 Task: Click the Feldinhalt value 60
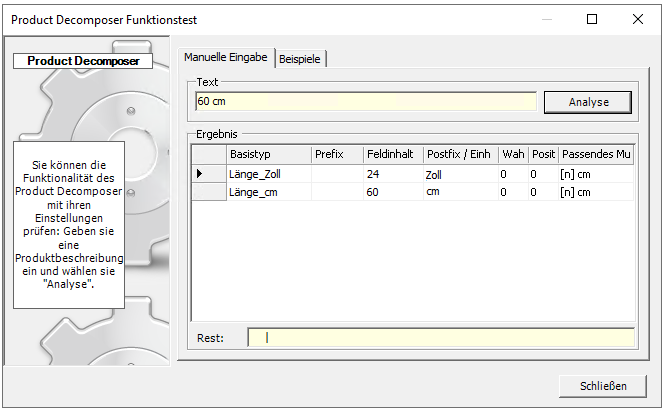pyautogui.click(x=394, y=192)
